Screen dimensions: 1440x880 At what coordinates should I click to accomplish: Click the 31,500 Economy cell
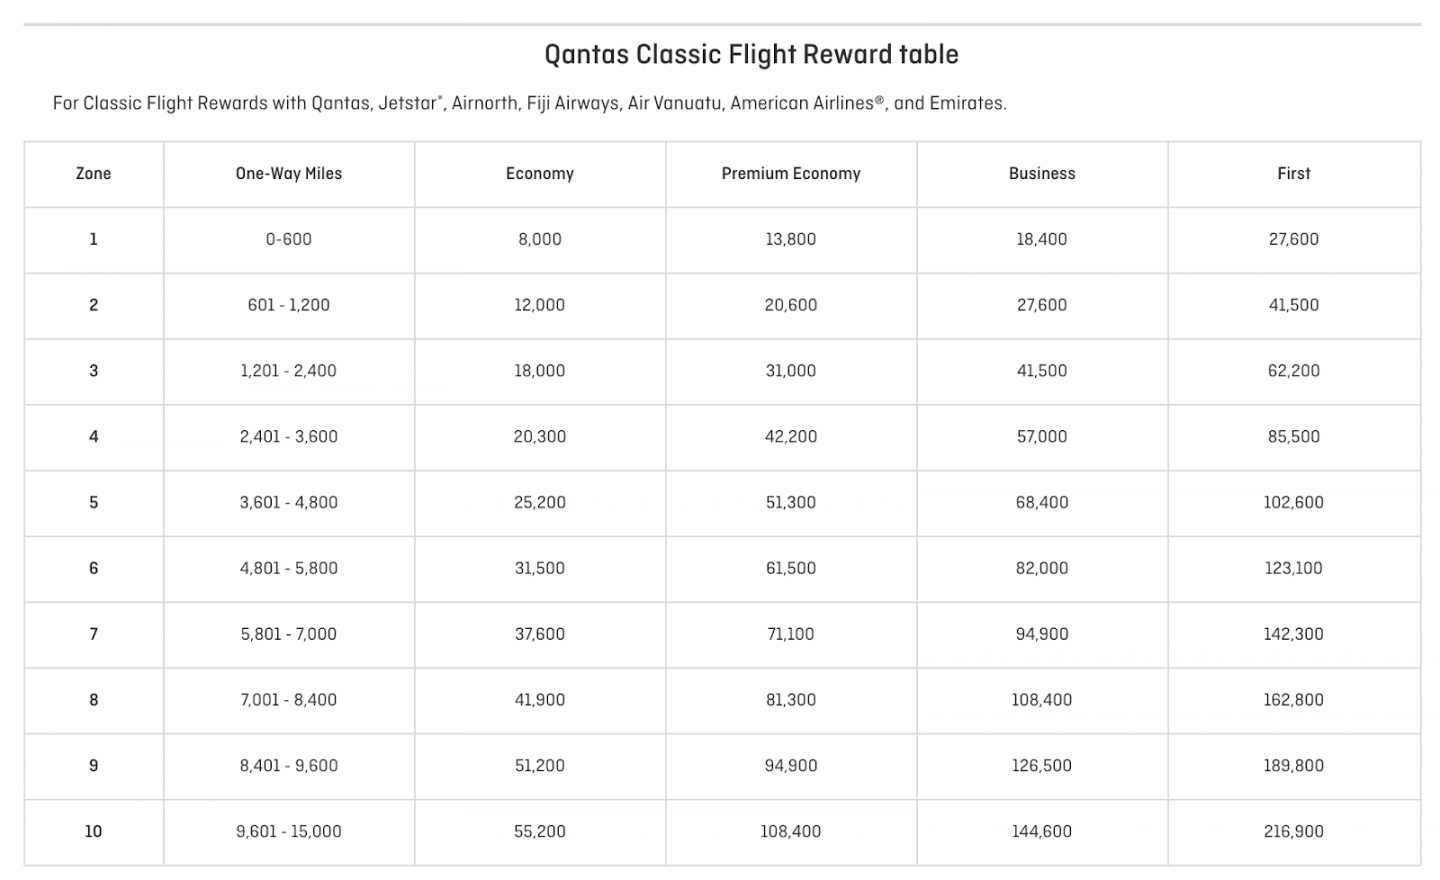click(x=540, y=569)
